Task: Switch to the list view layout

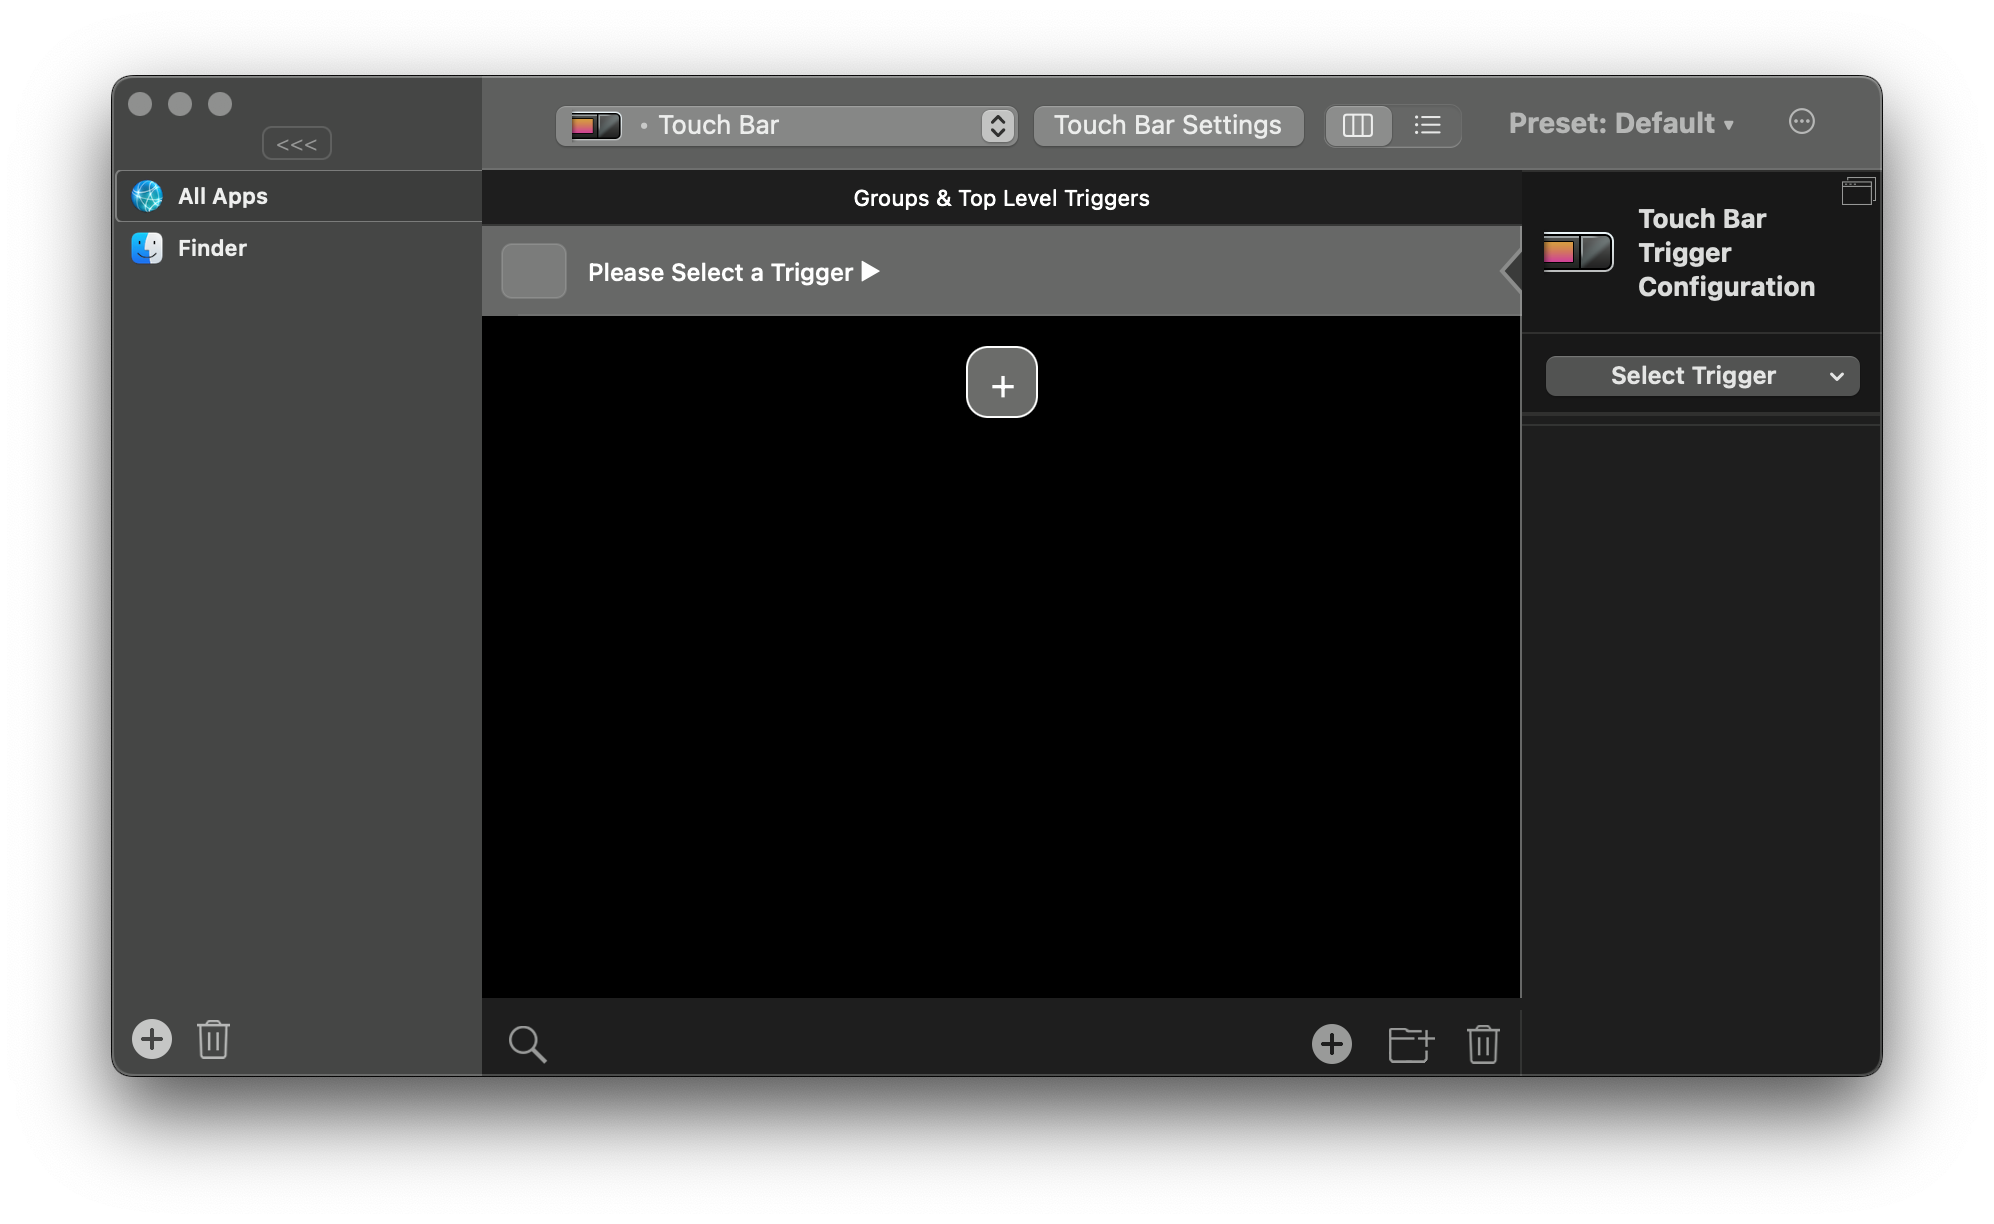Action: pyautogui.click(x=1427, y=125)
